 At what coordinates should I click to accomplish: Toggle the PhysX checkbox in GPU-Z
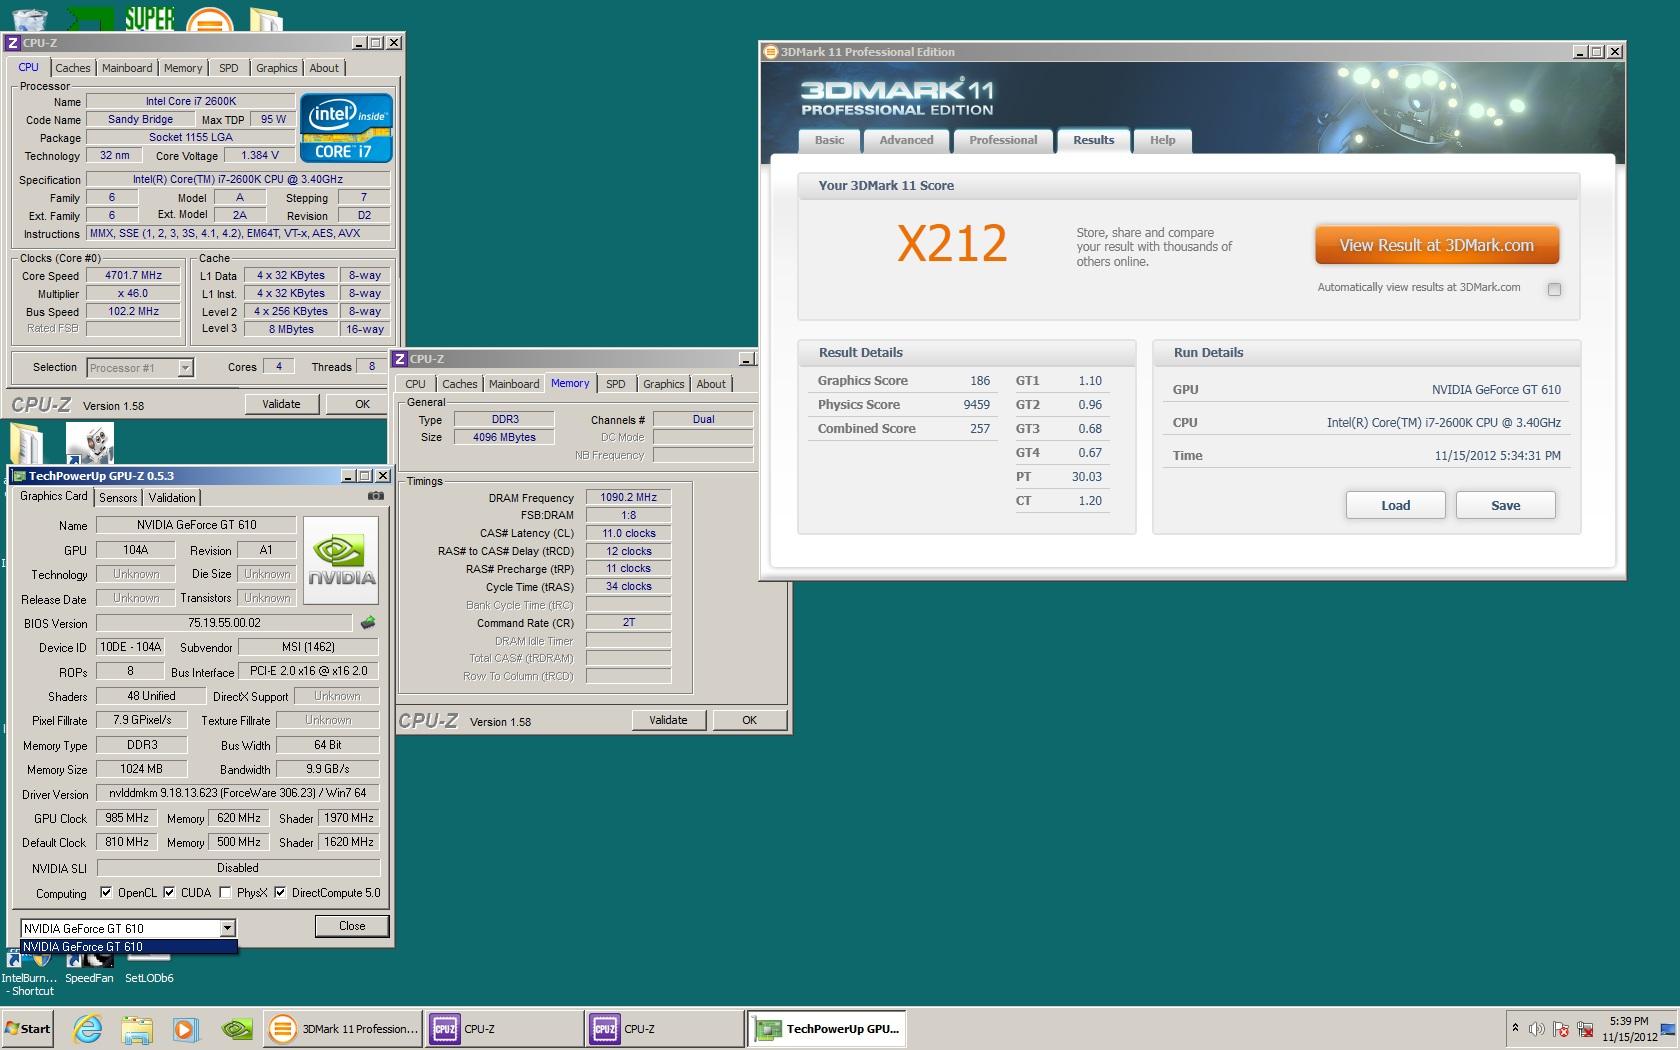tap(225, 893)
